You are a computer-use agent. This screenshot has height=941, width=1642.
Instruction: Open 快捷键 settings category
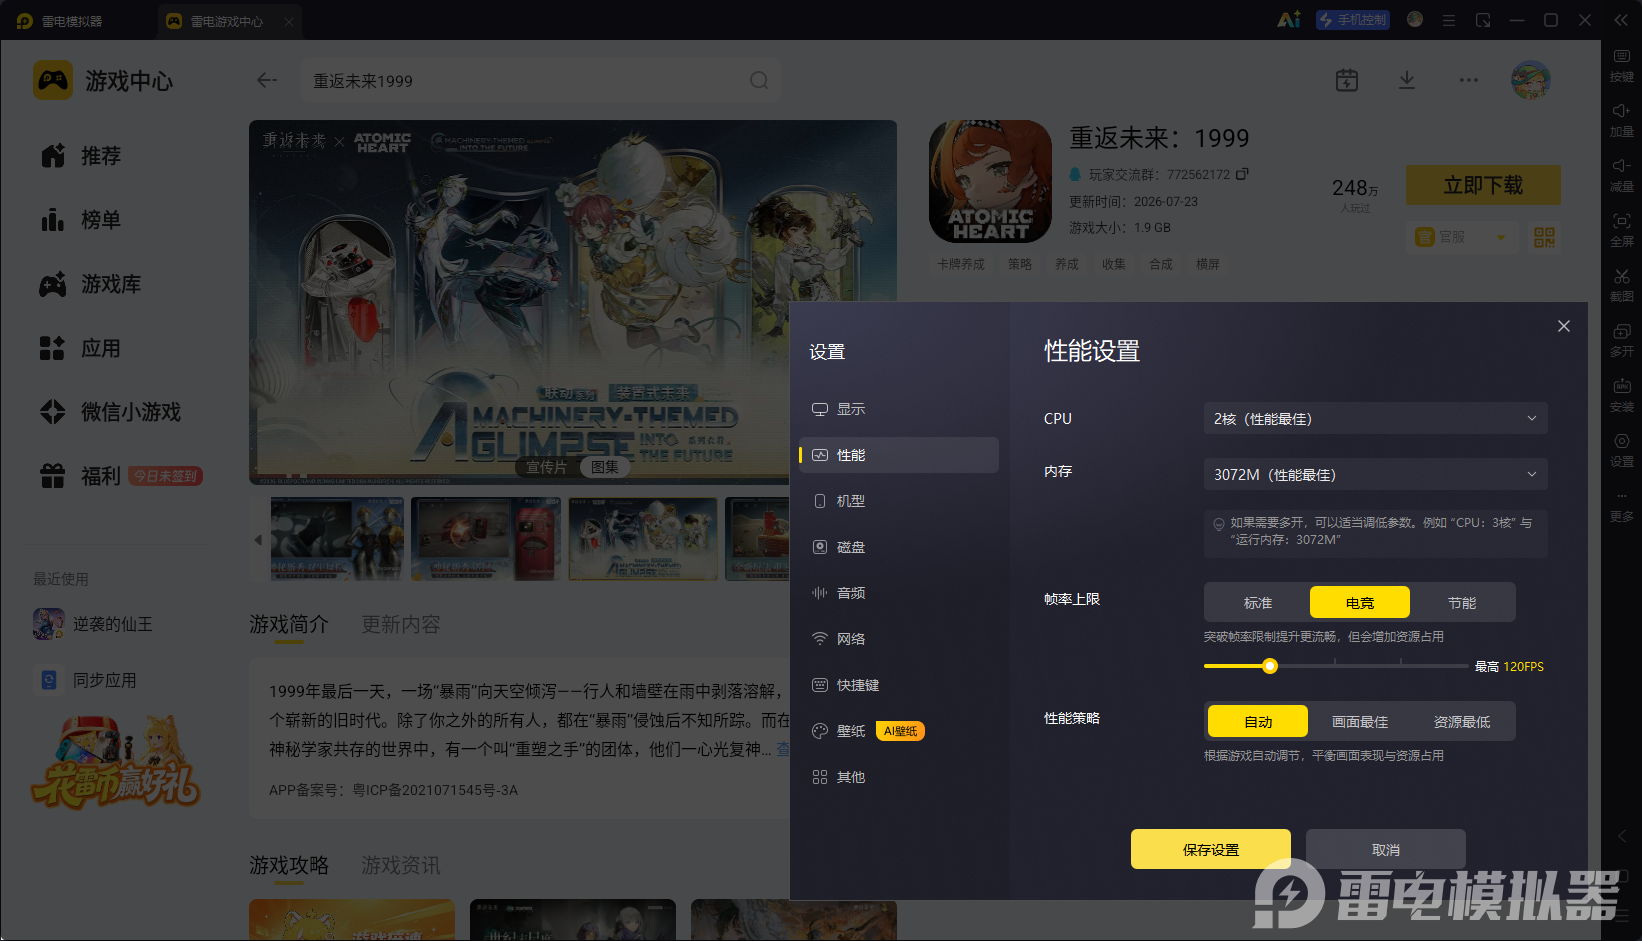point(899,685)
